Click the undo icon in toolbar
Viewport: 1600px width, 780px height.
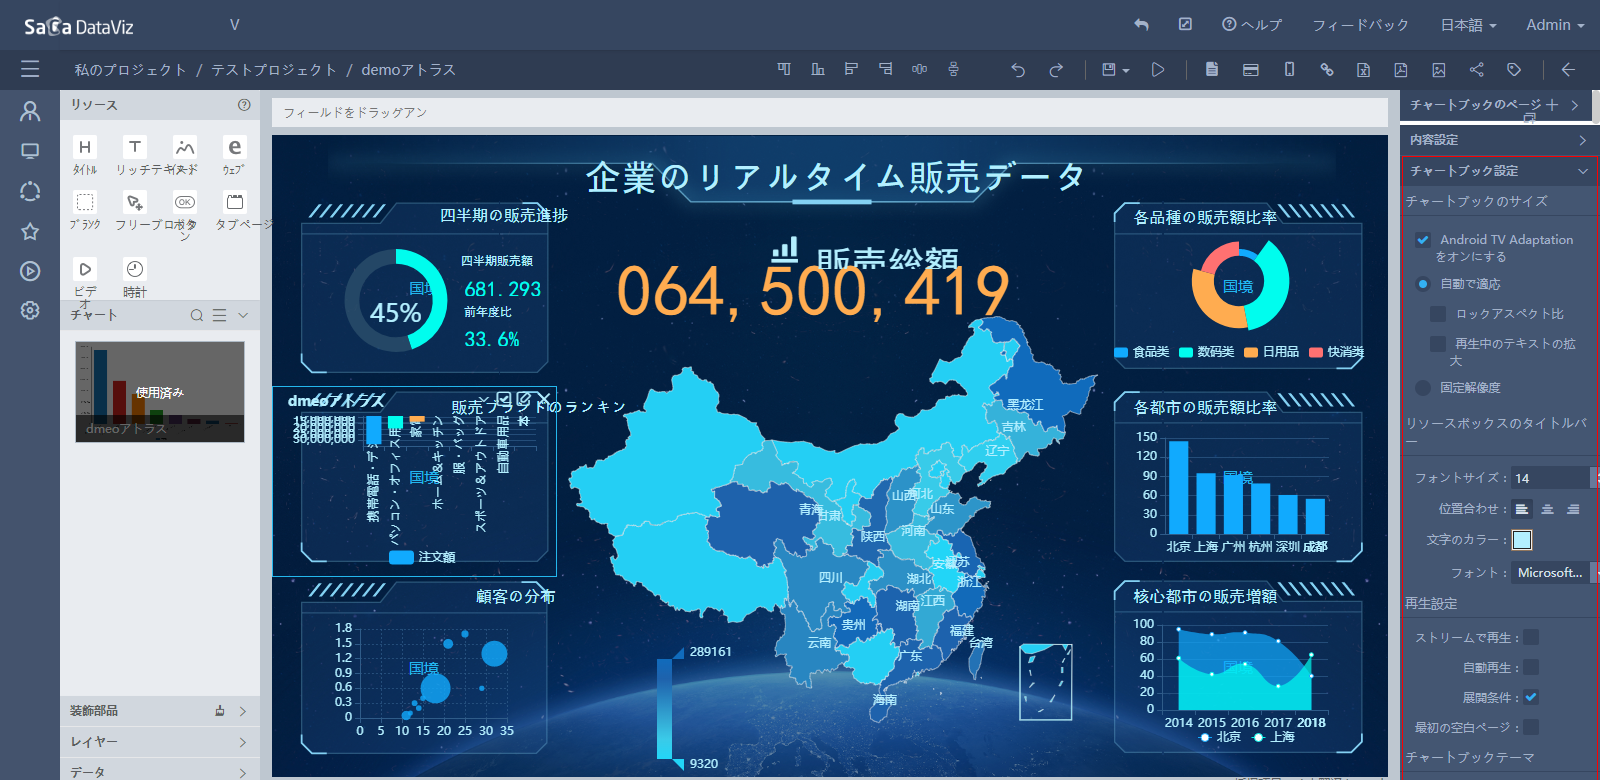click(1018, 70)
